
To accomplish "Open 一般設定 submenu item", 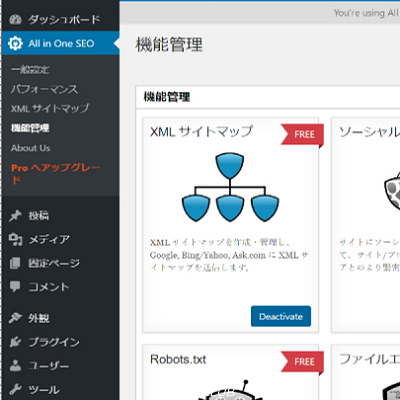I will pyautogui.click(x=30, y=69).
